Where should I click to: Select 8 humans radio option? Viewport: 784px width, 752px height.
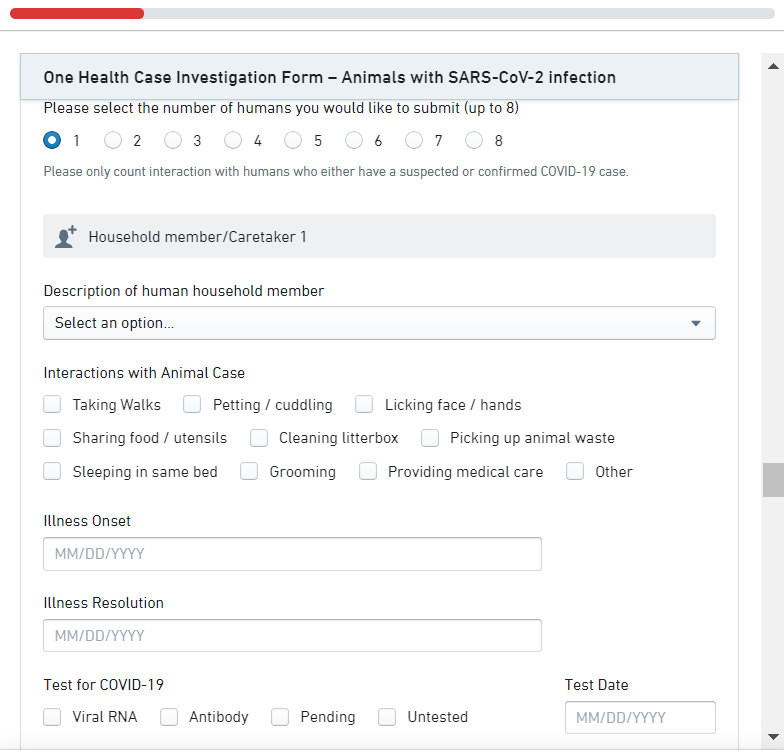[x=474, y=141]
